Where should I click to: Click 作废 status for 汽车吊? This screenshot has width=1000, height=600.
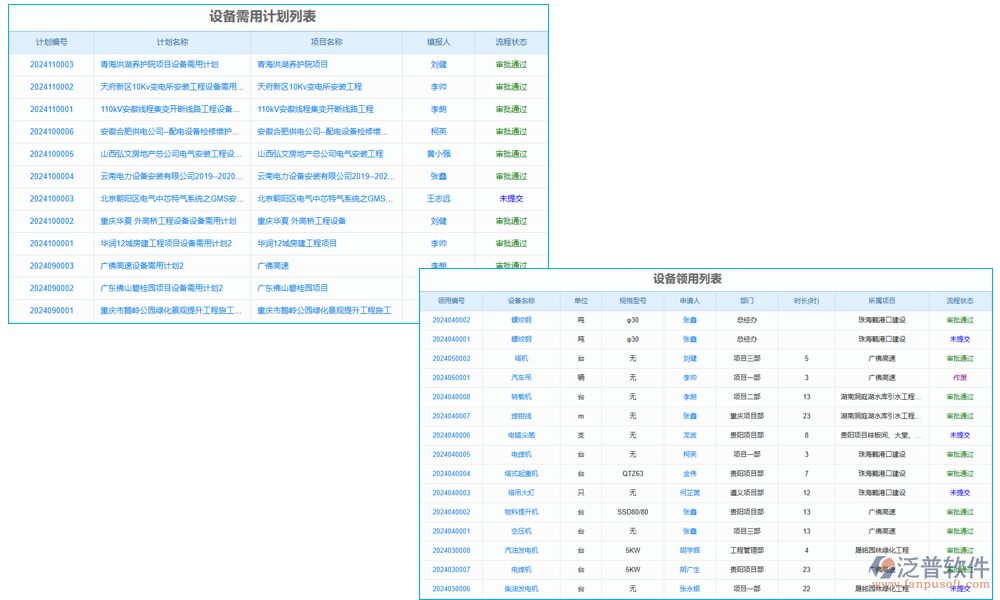[x=961, y=377]
